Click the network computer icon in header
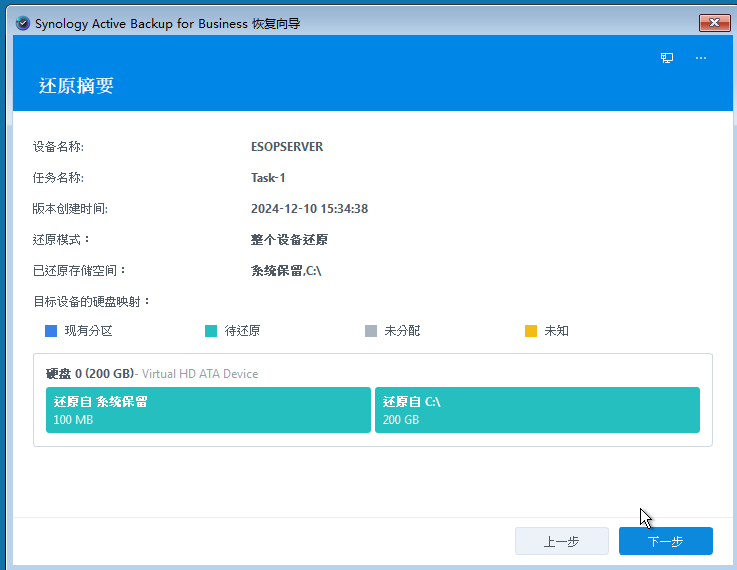The width and height of the screenshot is (737, 570). [667, 58]
